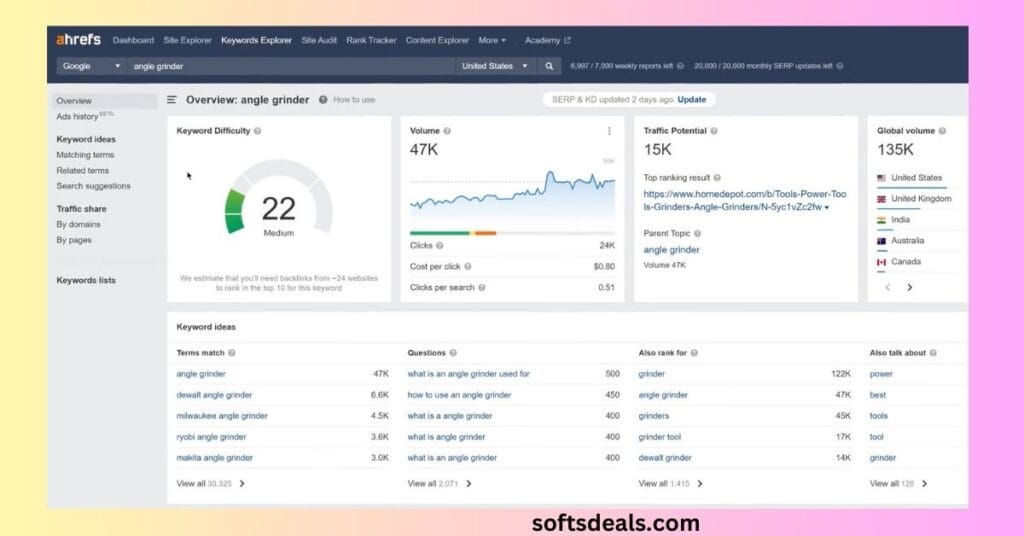Viewport: 1024px width, 536px height.
Task: Click the milwaukee angle grinder keyword
Action: pos(222,416)
